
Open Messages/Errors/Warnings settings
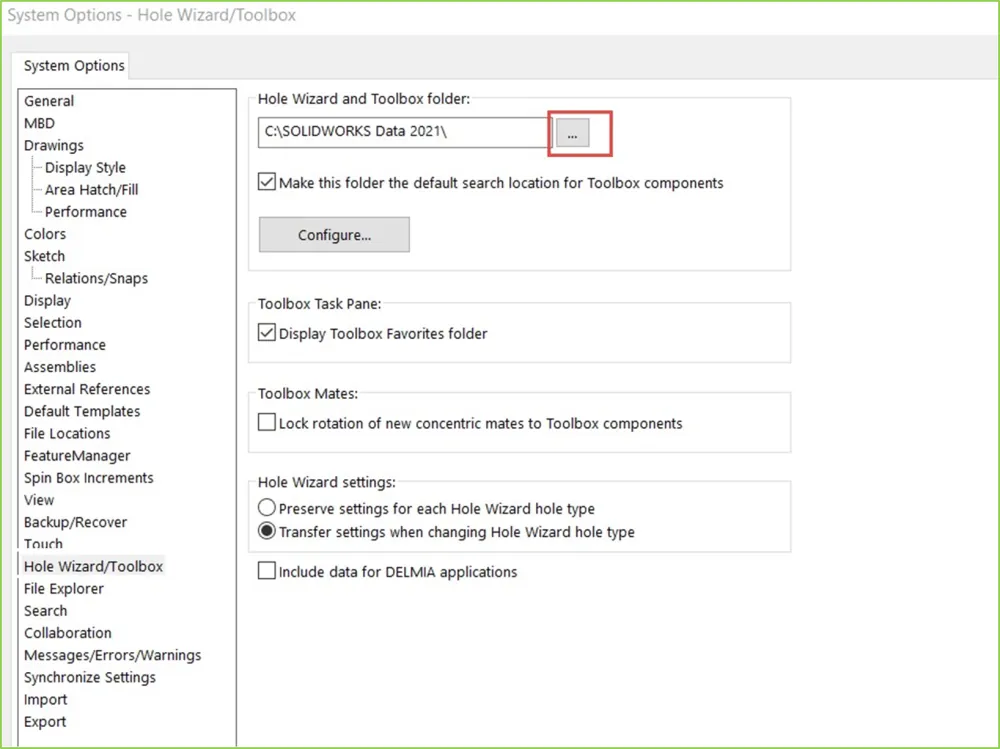pos(112,655)
